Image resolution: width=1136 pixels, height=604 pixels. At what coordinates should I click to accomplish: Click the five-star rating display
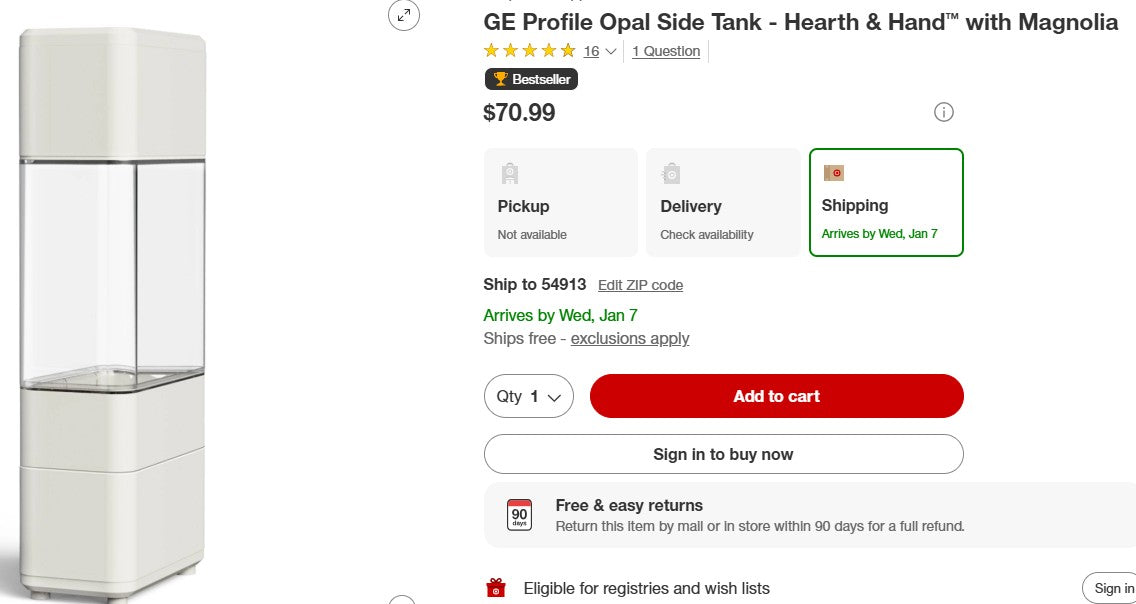[x=530, y=50]
